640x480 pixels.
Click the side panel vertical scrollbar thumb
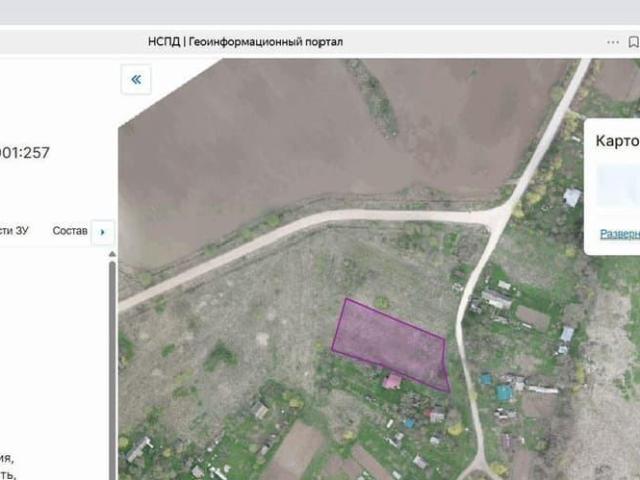[x=112, y=370]
